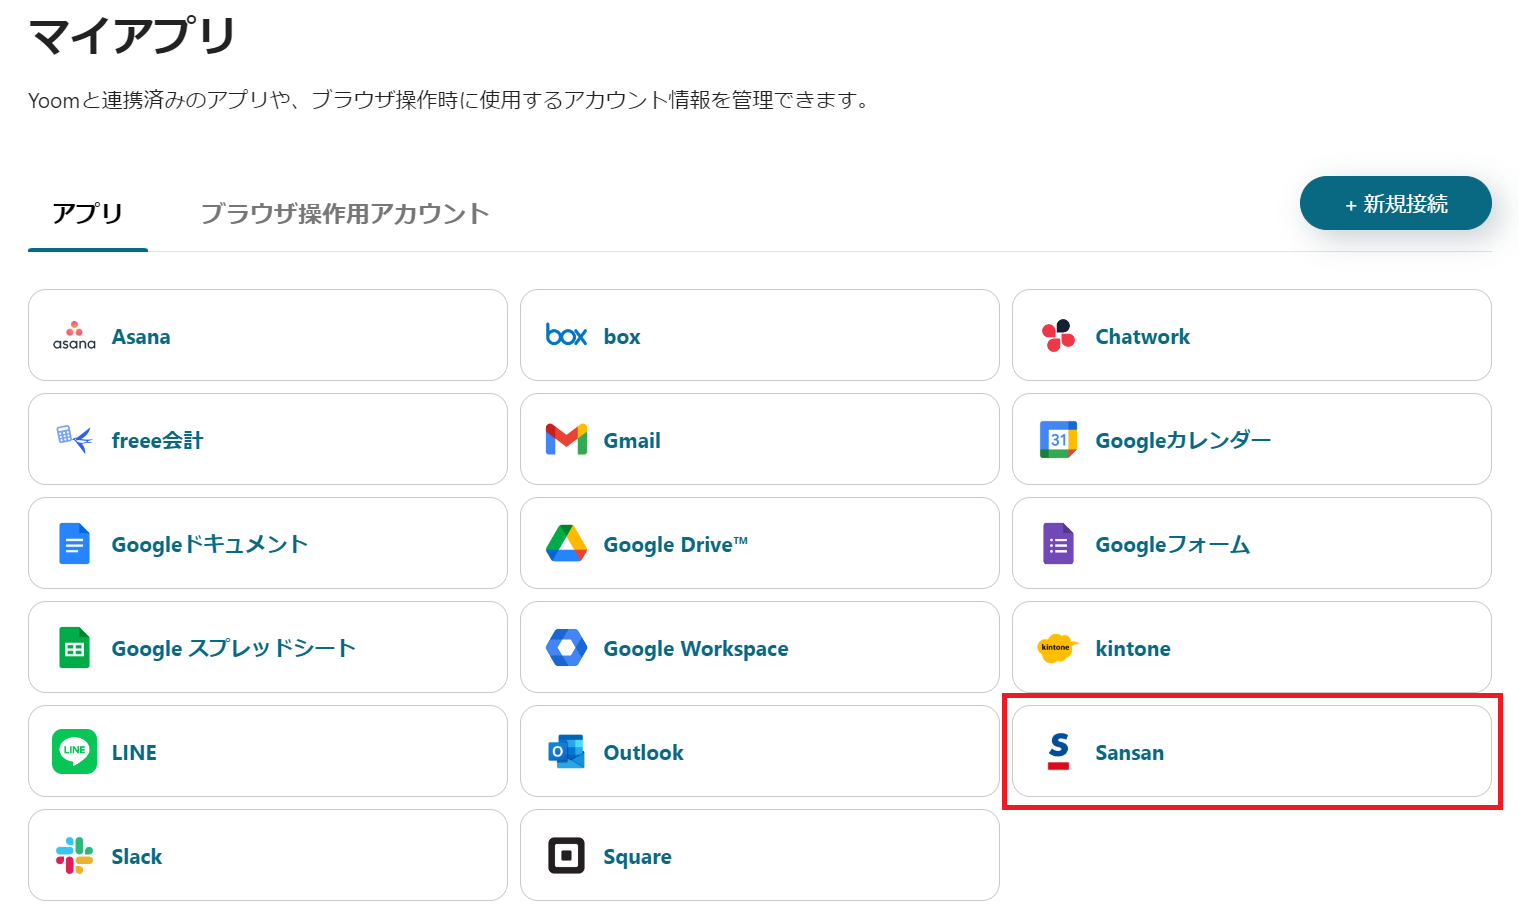This screenshot has height=922, width=1519.
Task: Open the freee会計 app card
Action: pyautogui.click(x=157, y=441)
